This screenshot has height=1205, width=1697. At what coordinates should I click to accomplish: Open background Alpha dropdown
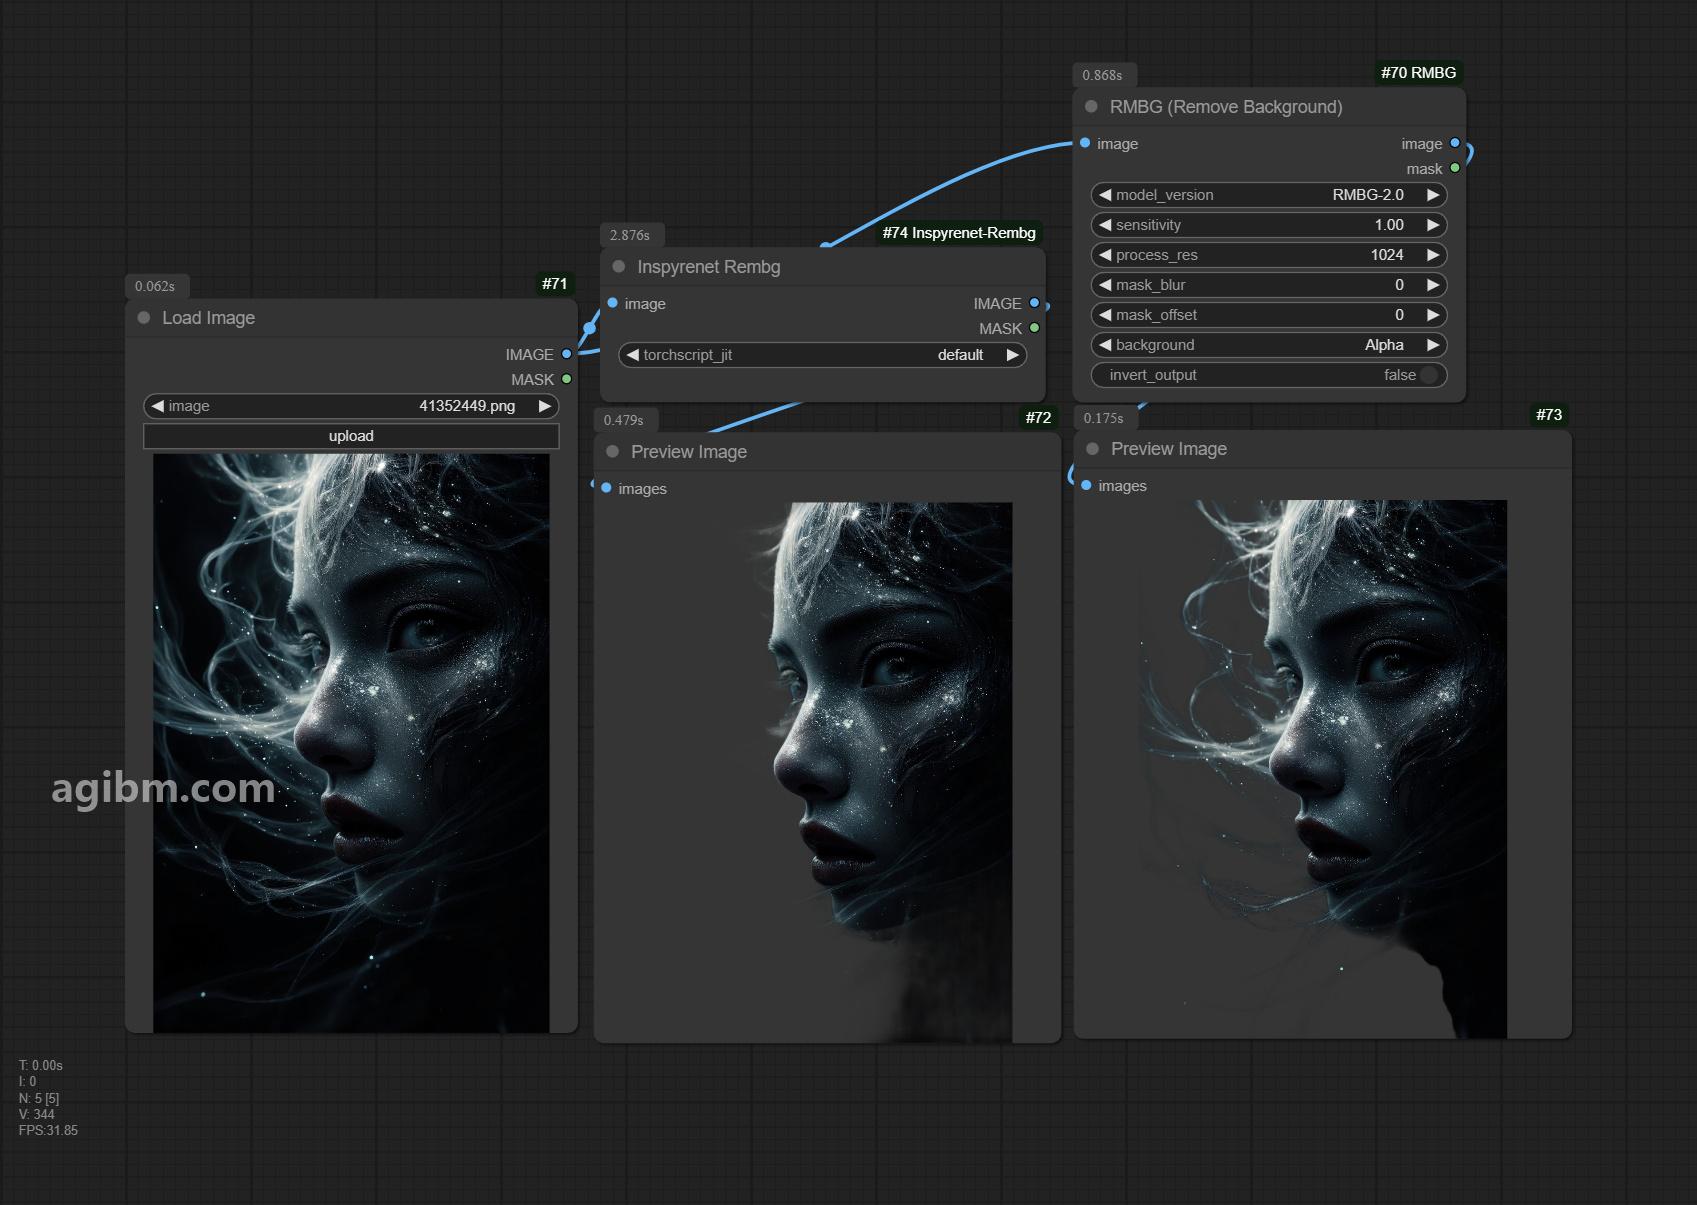(x=1269, y=345)
